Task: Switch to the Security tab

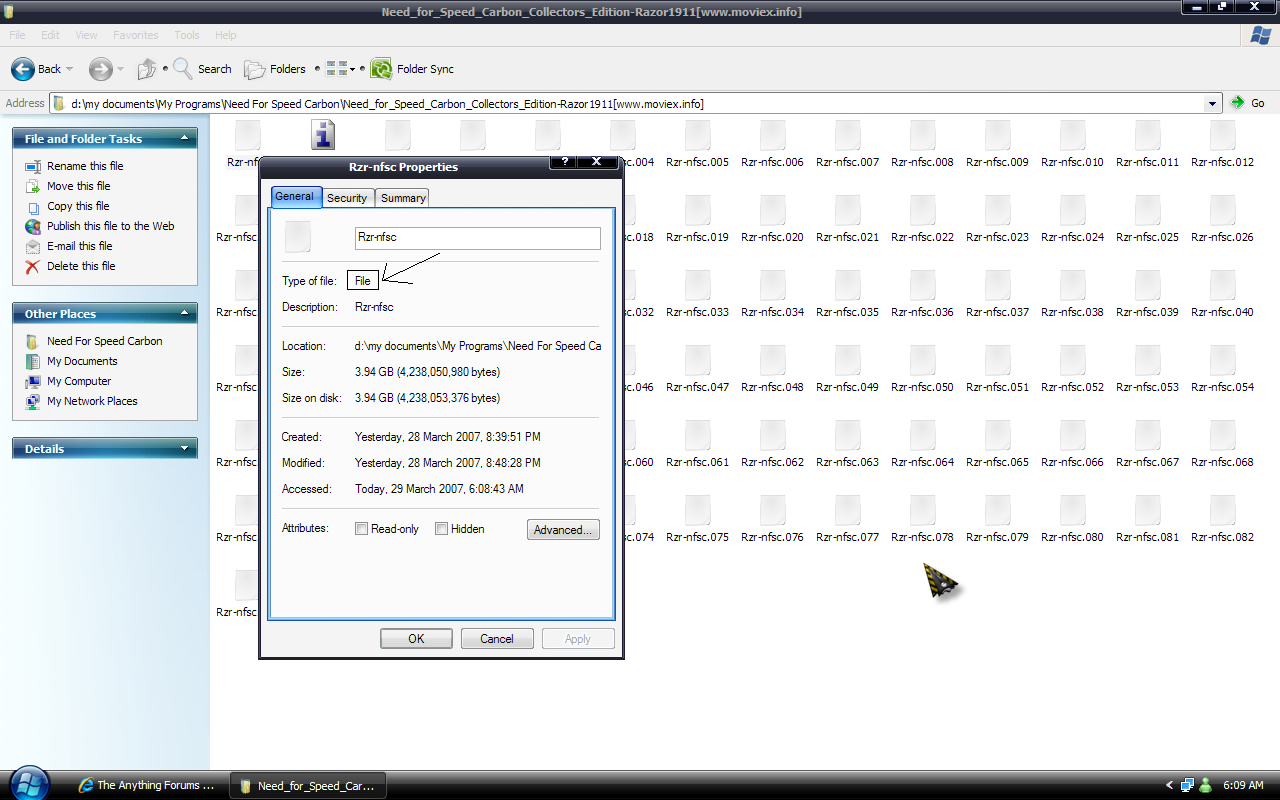Action: (347, 198)
